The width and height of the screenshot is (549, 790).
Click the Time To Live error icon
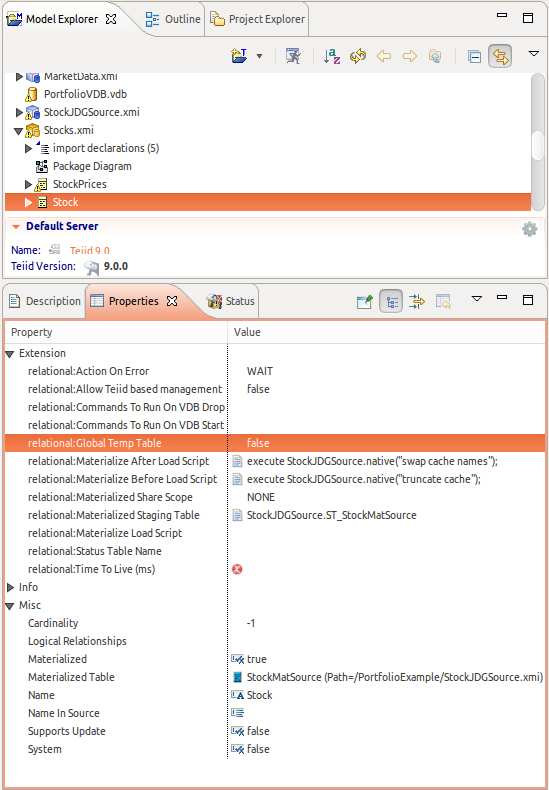[237, 569]
